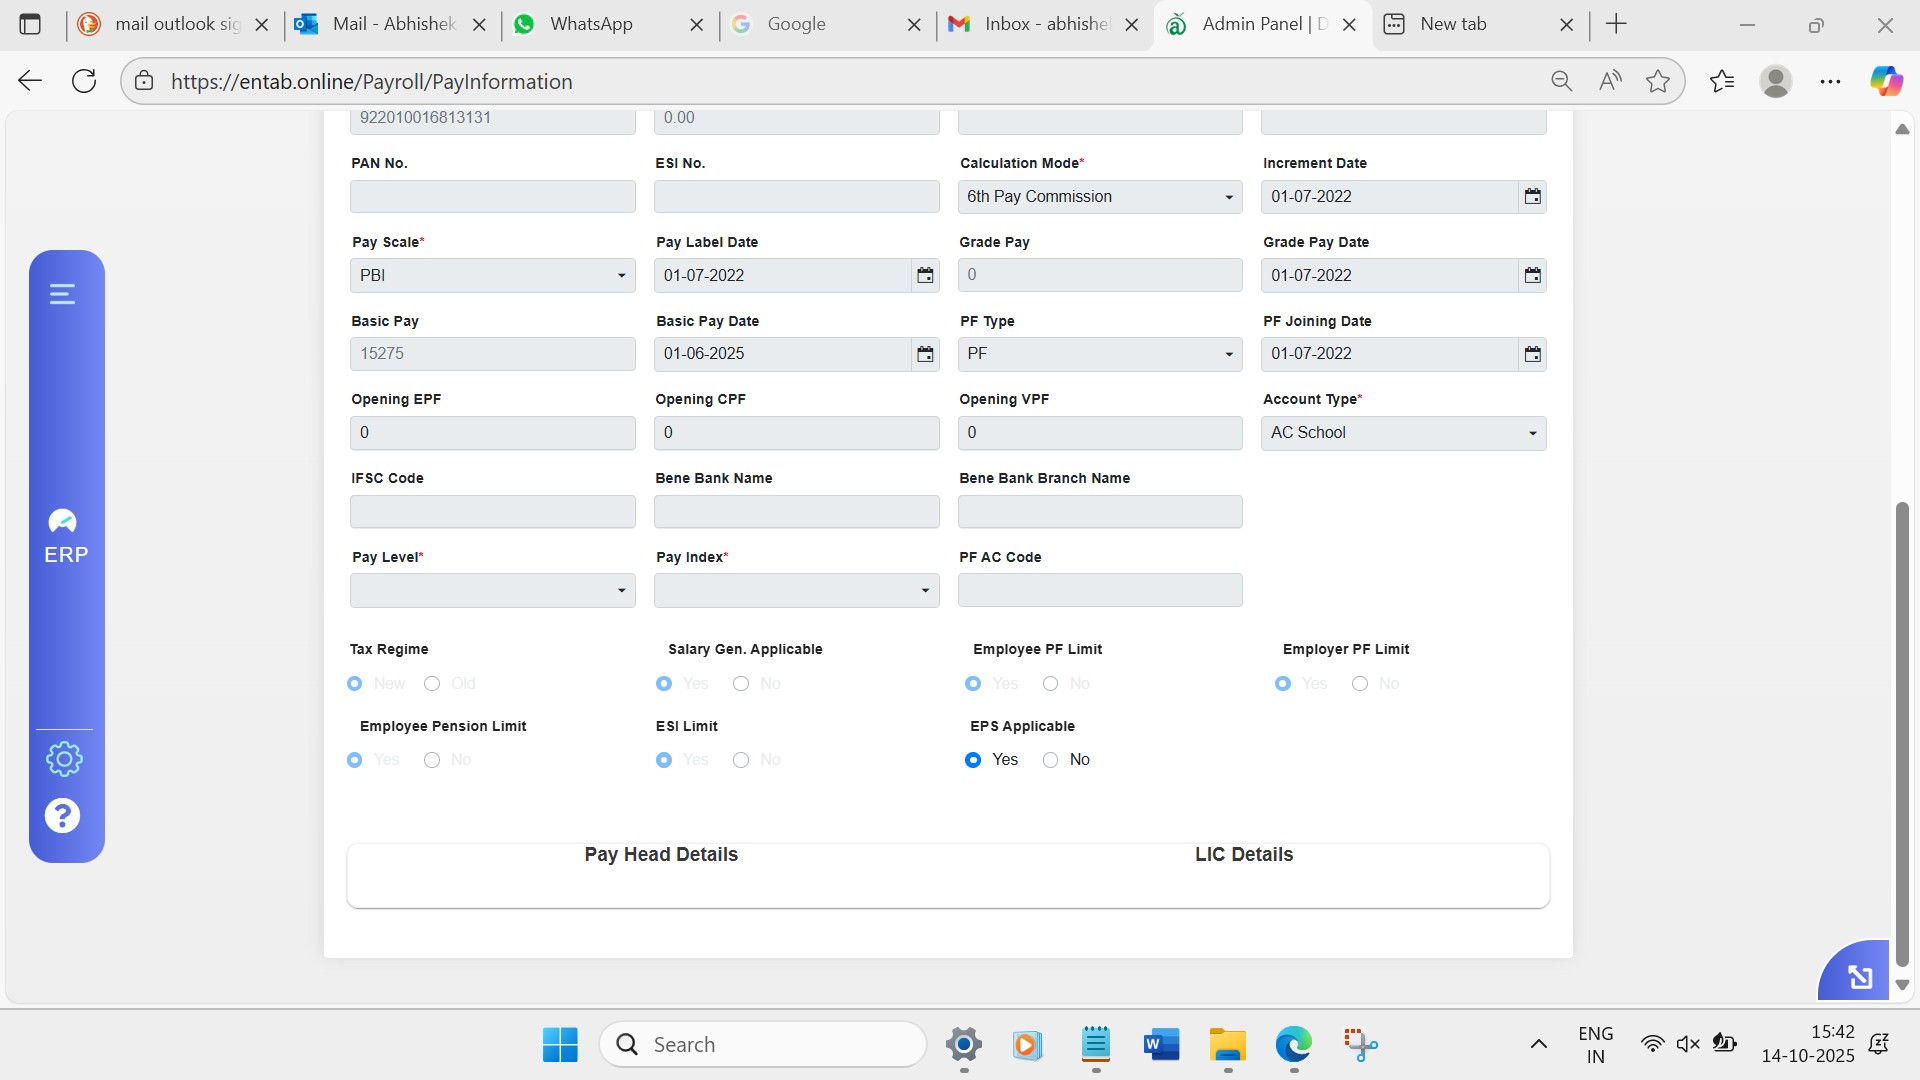Open the Basic Pay Date calendar icon
1920x1080 pixels.
point(925,354)
